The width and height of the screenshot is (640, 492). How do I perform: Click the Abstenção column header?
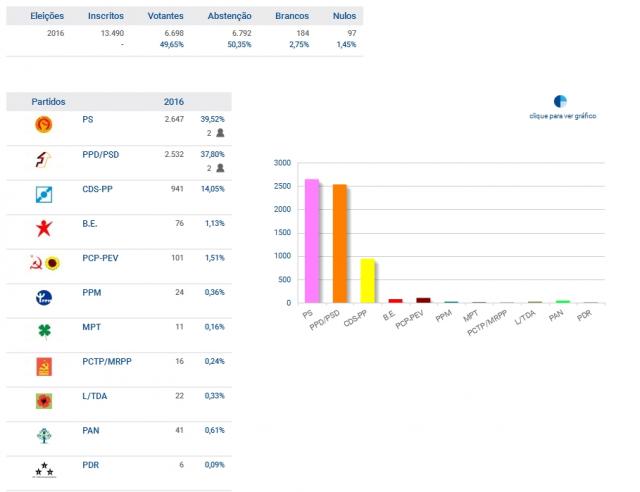tap(229, 17)
